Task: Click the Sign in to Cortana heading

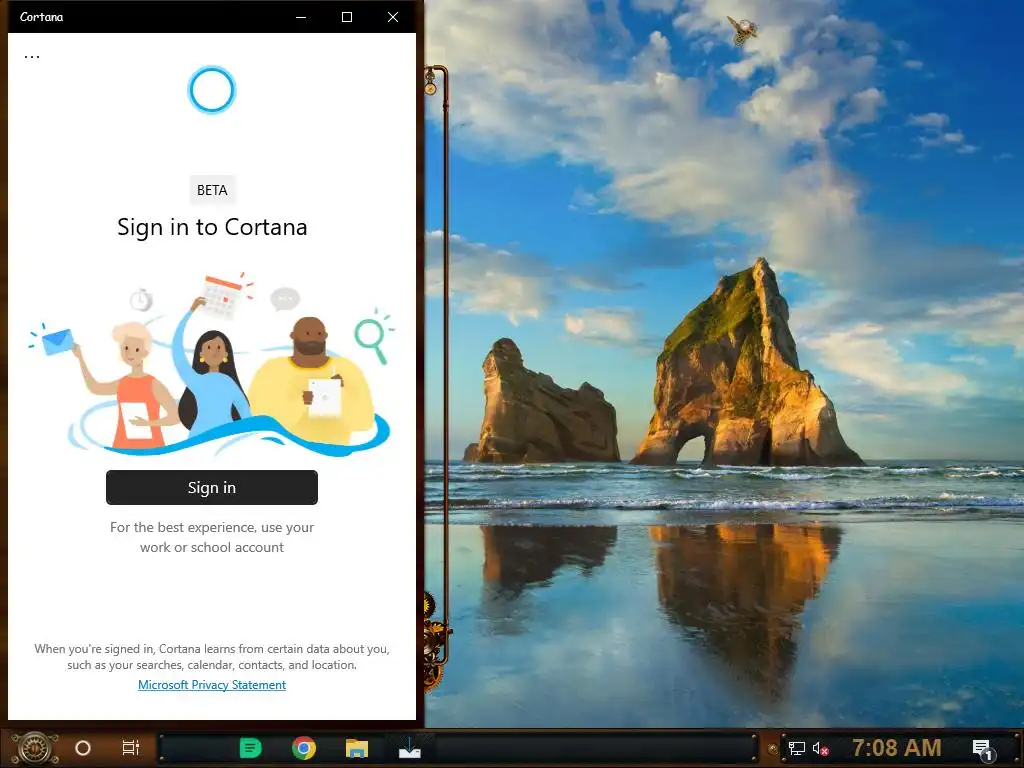Action: coord(212,227)
